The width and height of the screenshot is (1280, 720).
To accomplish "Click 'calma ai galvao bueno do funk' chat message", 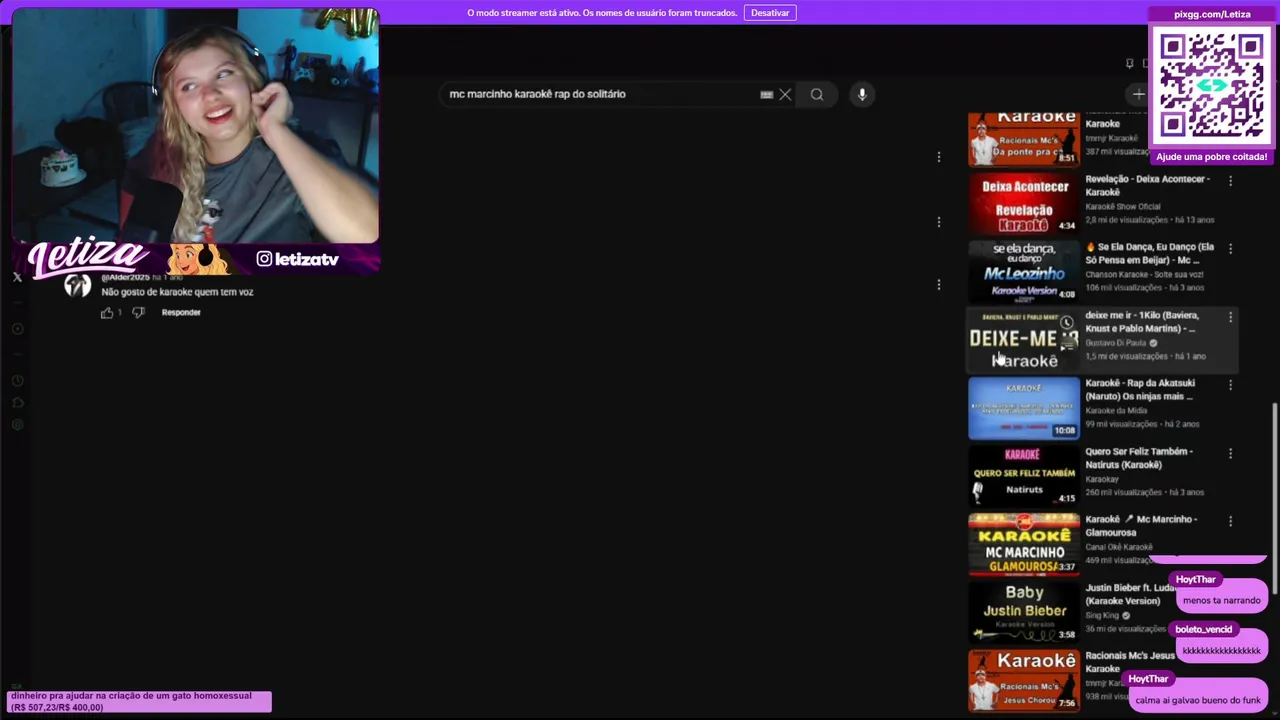I will coord(1198,700).
